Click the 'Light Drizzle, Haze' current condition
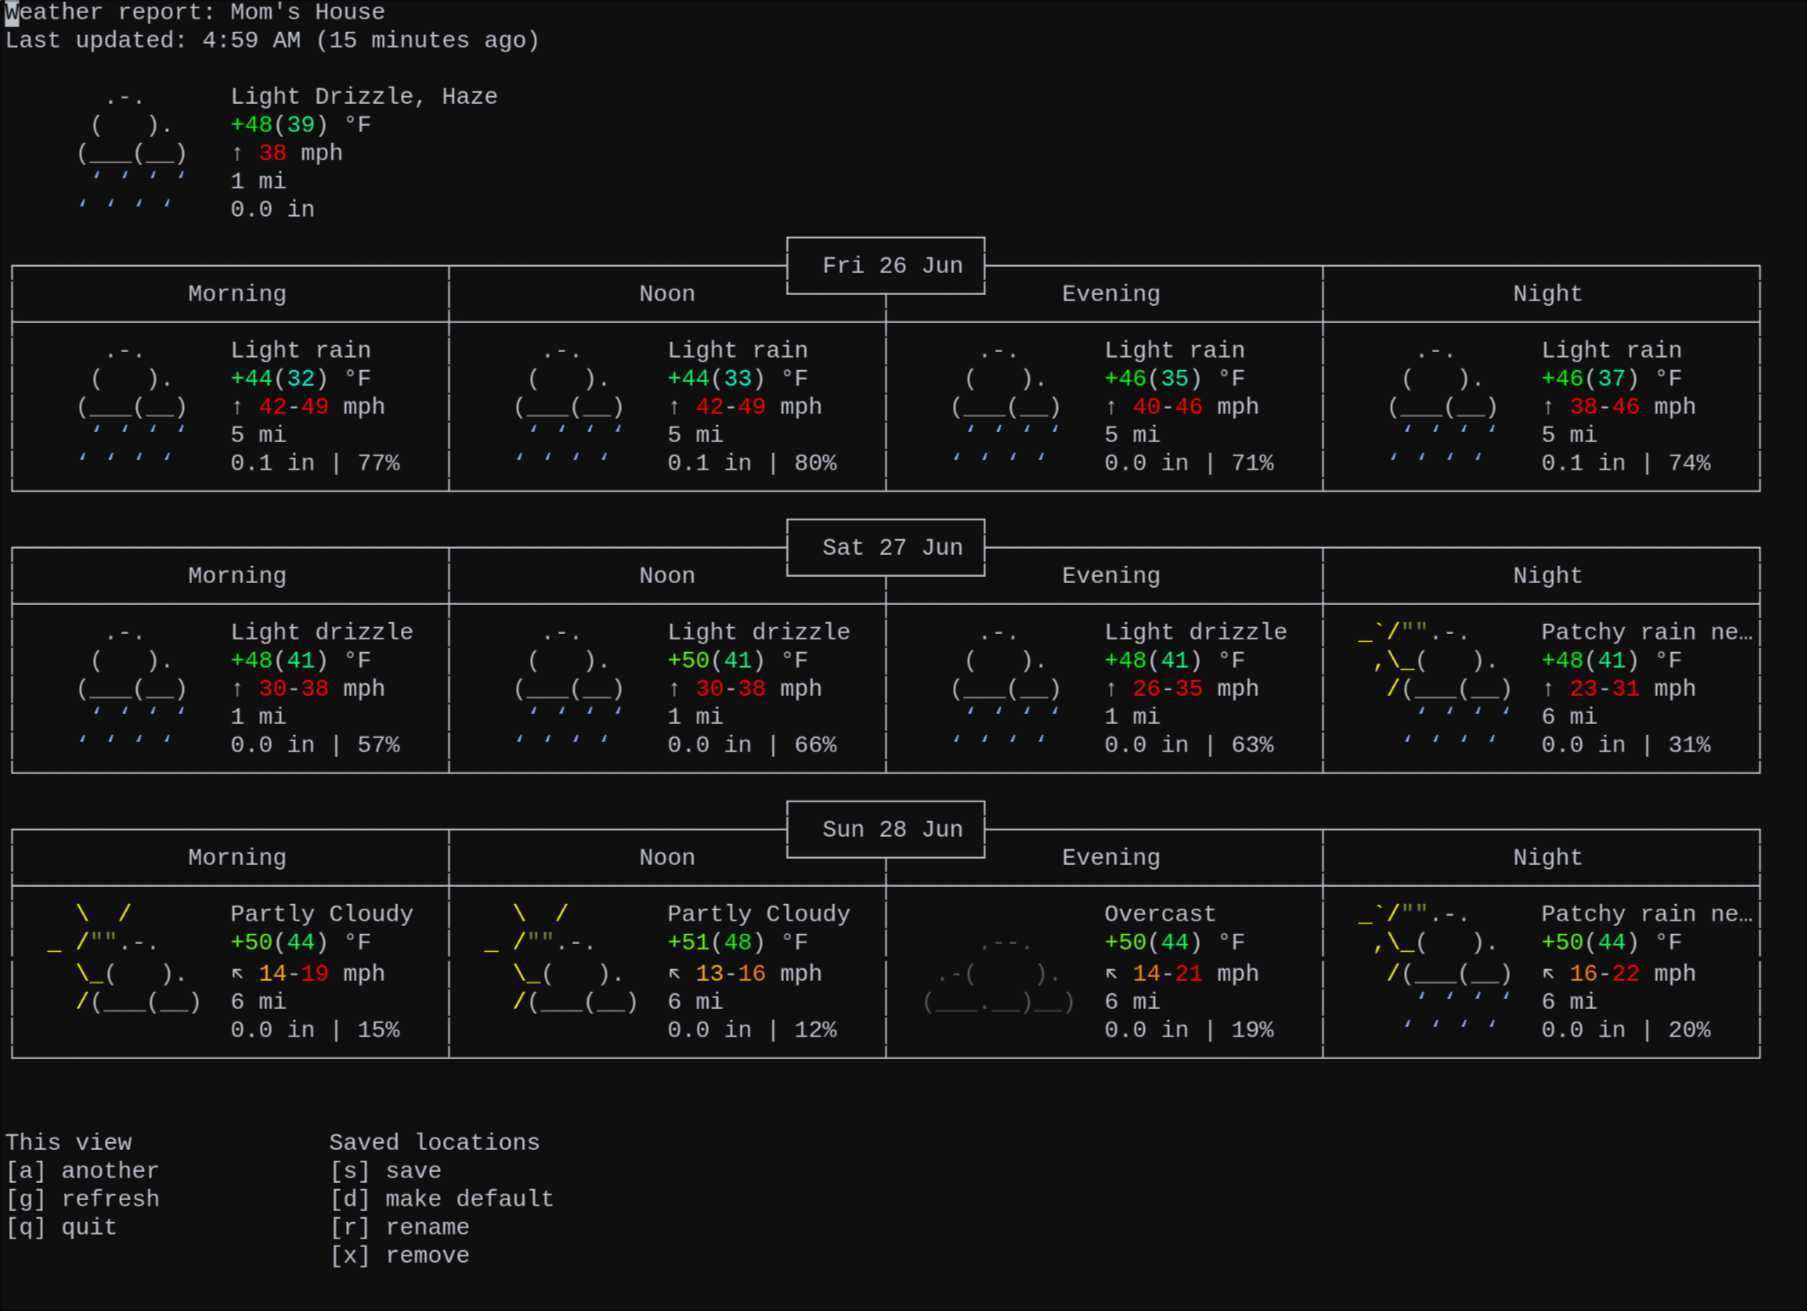 (364, 96)
